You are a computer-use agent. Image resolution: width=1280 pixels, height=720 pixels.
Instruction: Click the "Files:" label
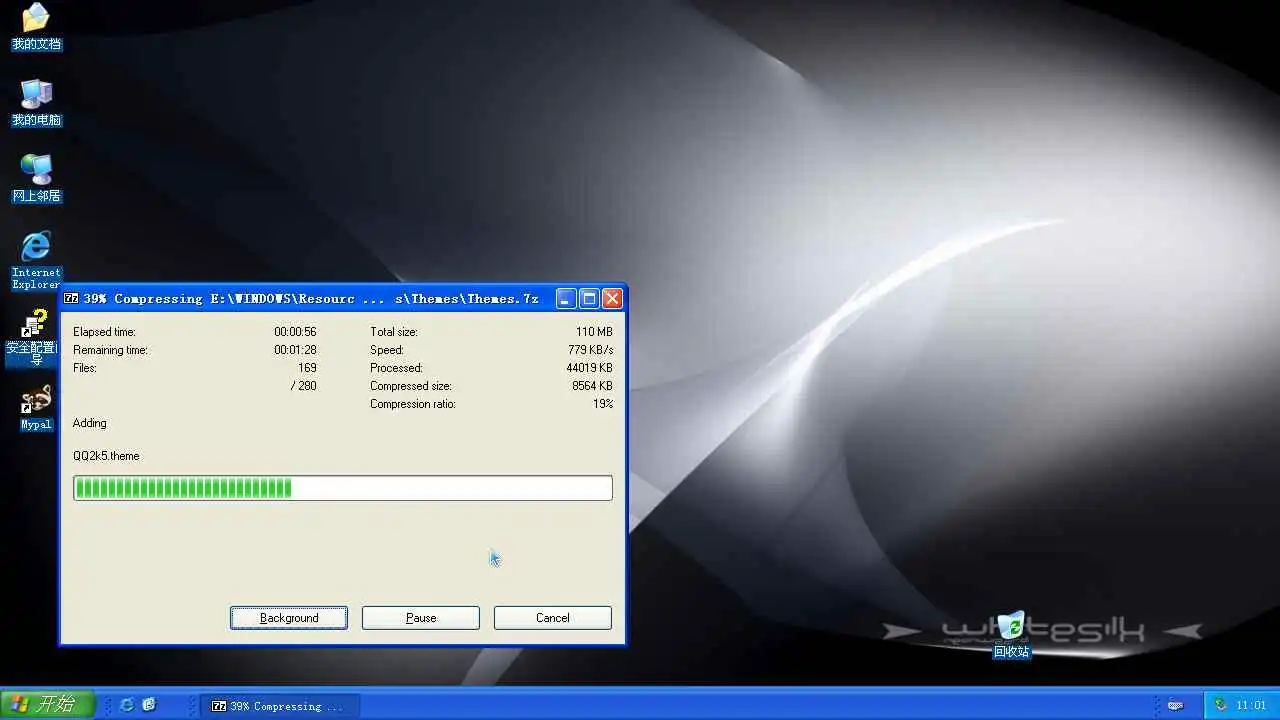85,368
